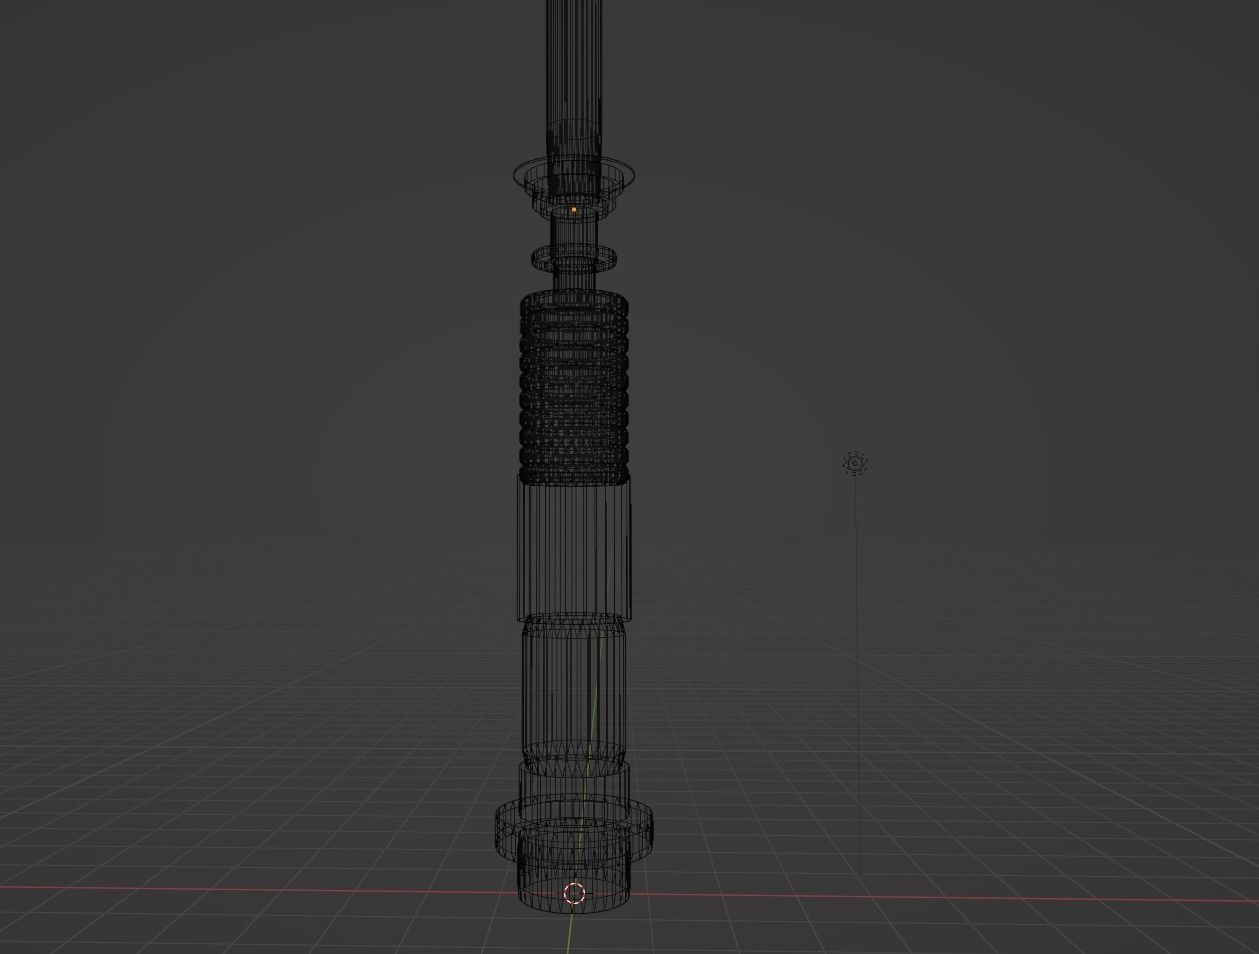Select the beveled lower cylinder section
The width and height of the screenshot is (1259, 954).
pyautogui.click(x=574, y=695)
